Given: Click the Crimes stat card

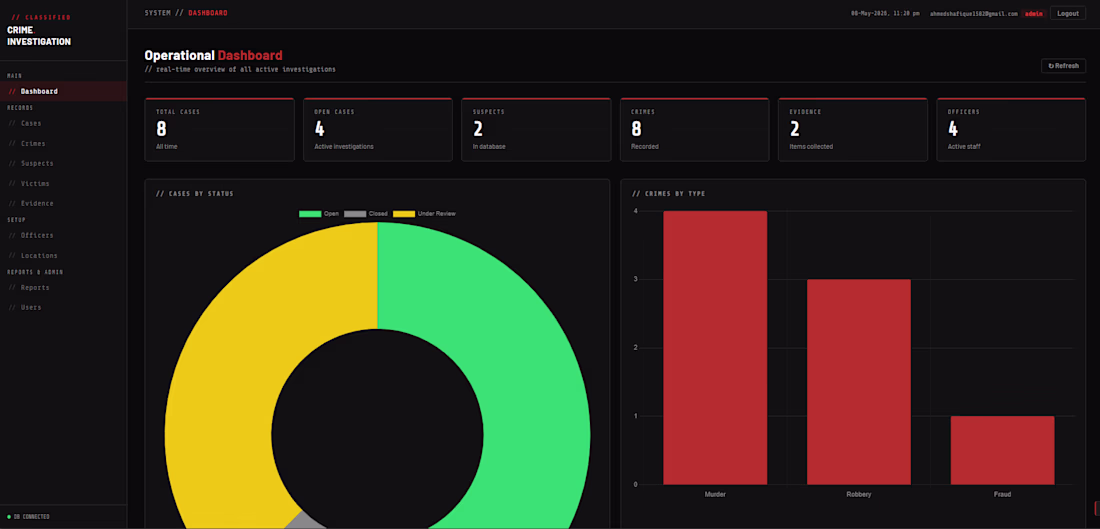Looking at the screenshot, I should click(695, 130).
